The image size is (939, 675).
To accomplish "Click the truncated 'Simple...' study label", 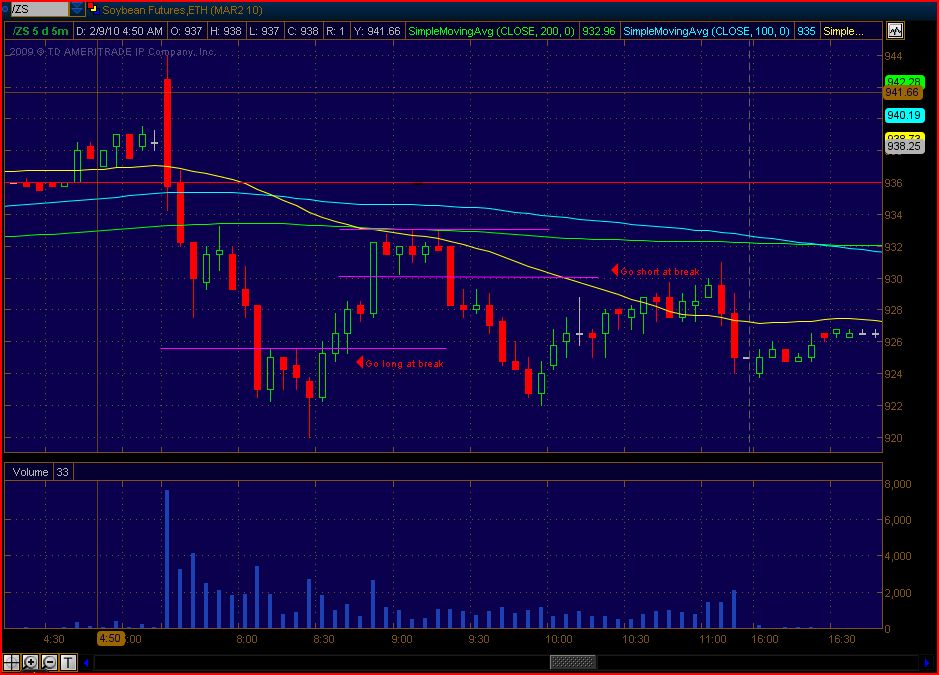I will tap(844, 31).
